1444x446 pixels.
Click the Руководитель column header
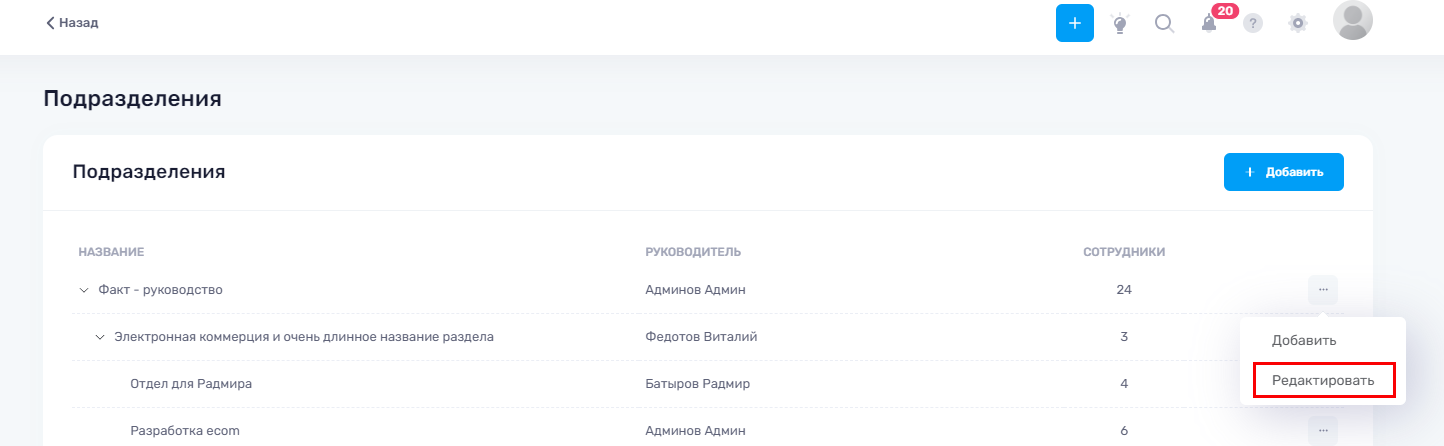click(693, 251)
